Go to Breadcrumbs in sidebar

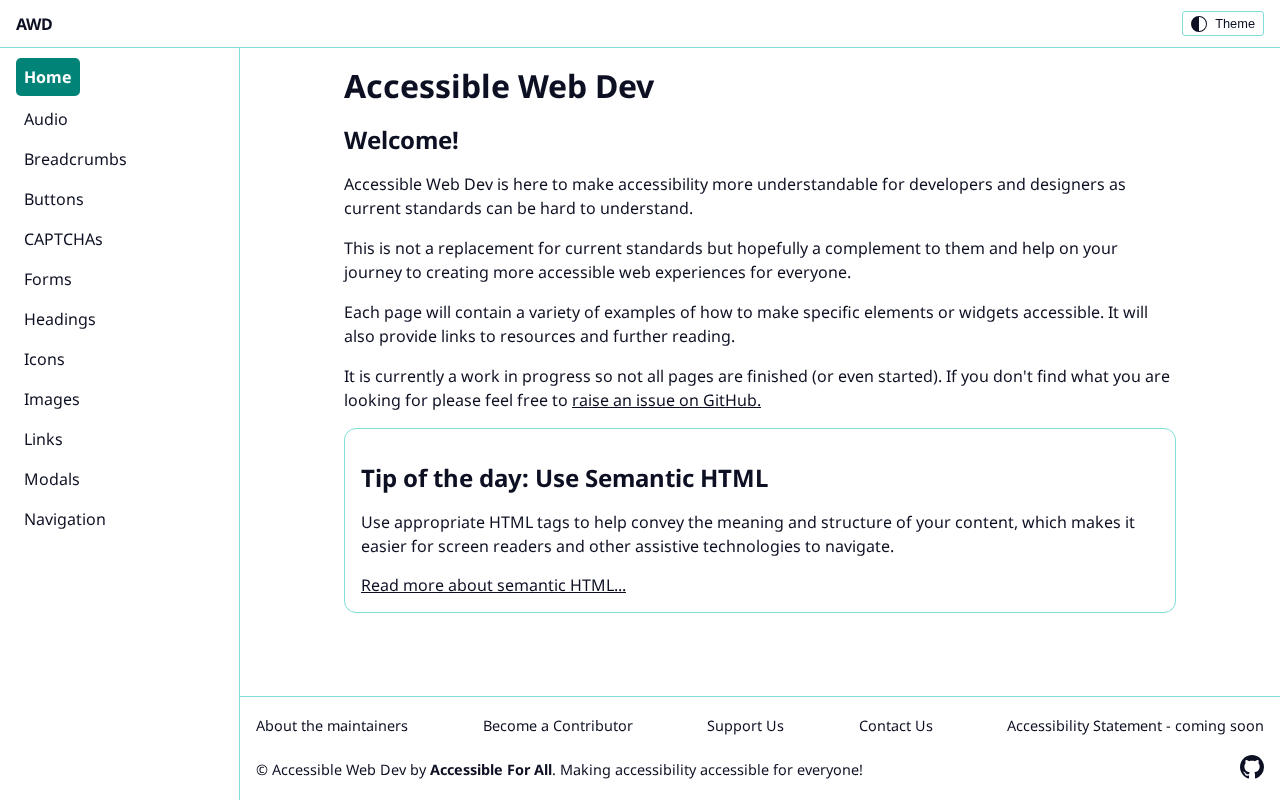click(75, 159)
